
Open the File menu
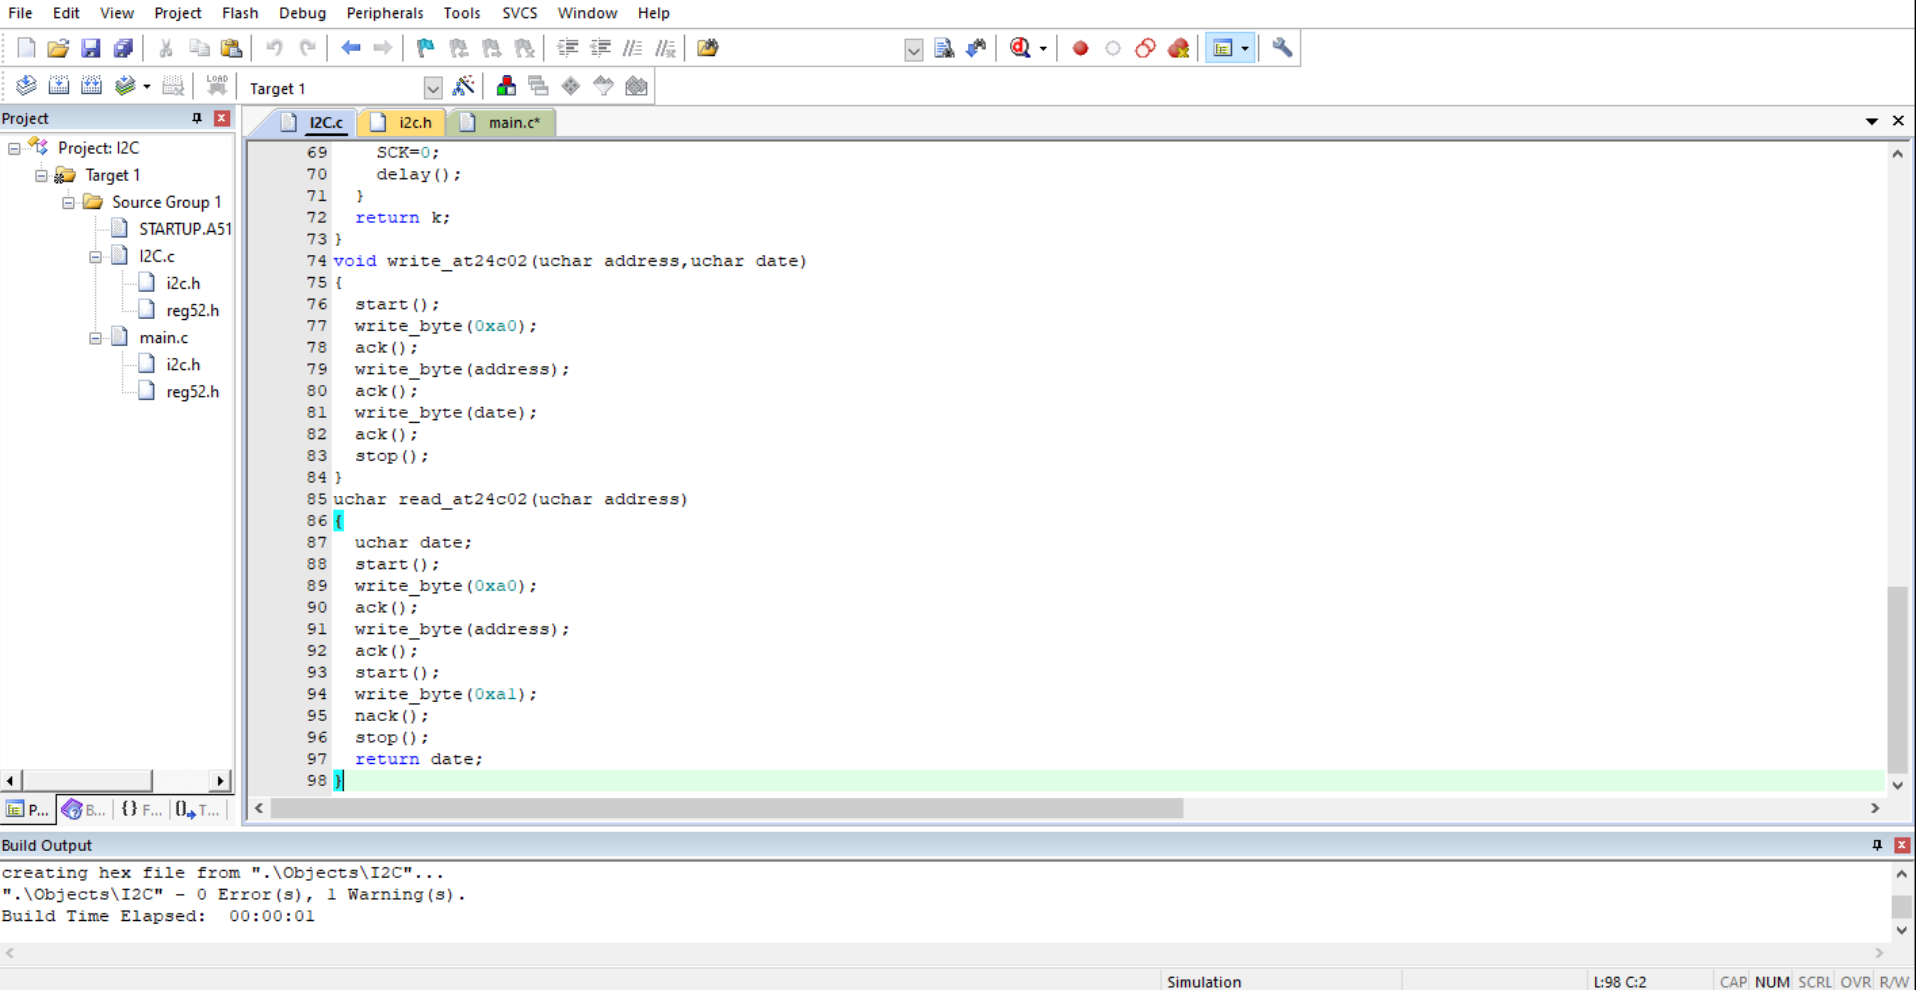(x=20, y=13)
